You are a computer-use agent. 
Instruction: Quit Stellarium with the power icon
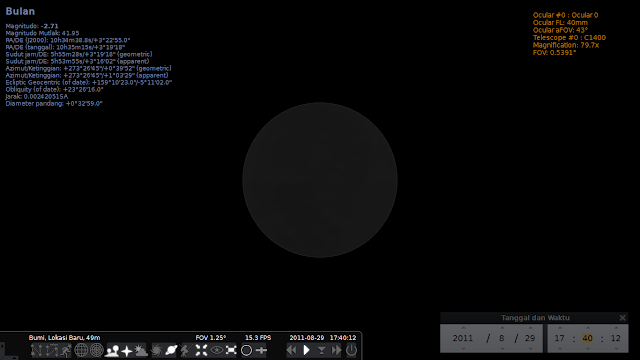tap(351, 350)
